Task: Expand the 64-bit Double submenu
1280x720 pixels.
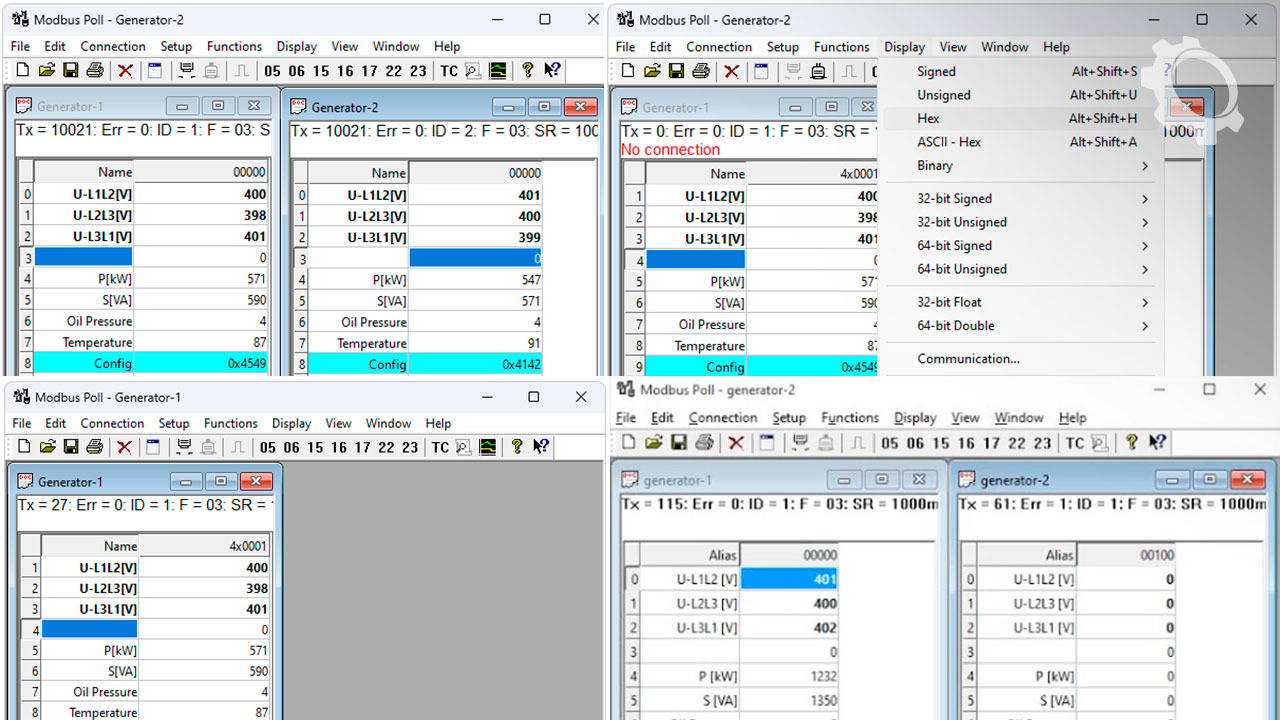Action: [x=1145, y=326]
